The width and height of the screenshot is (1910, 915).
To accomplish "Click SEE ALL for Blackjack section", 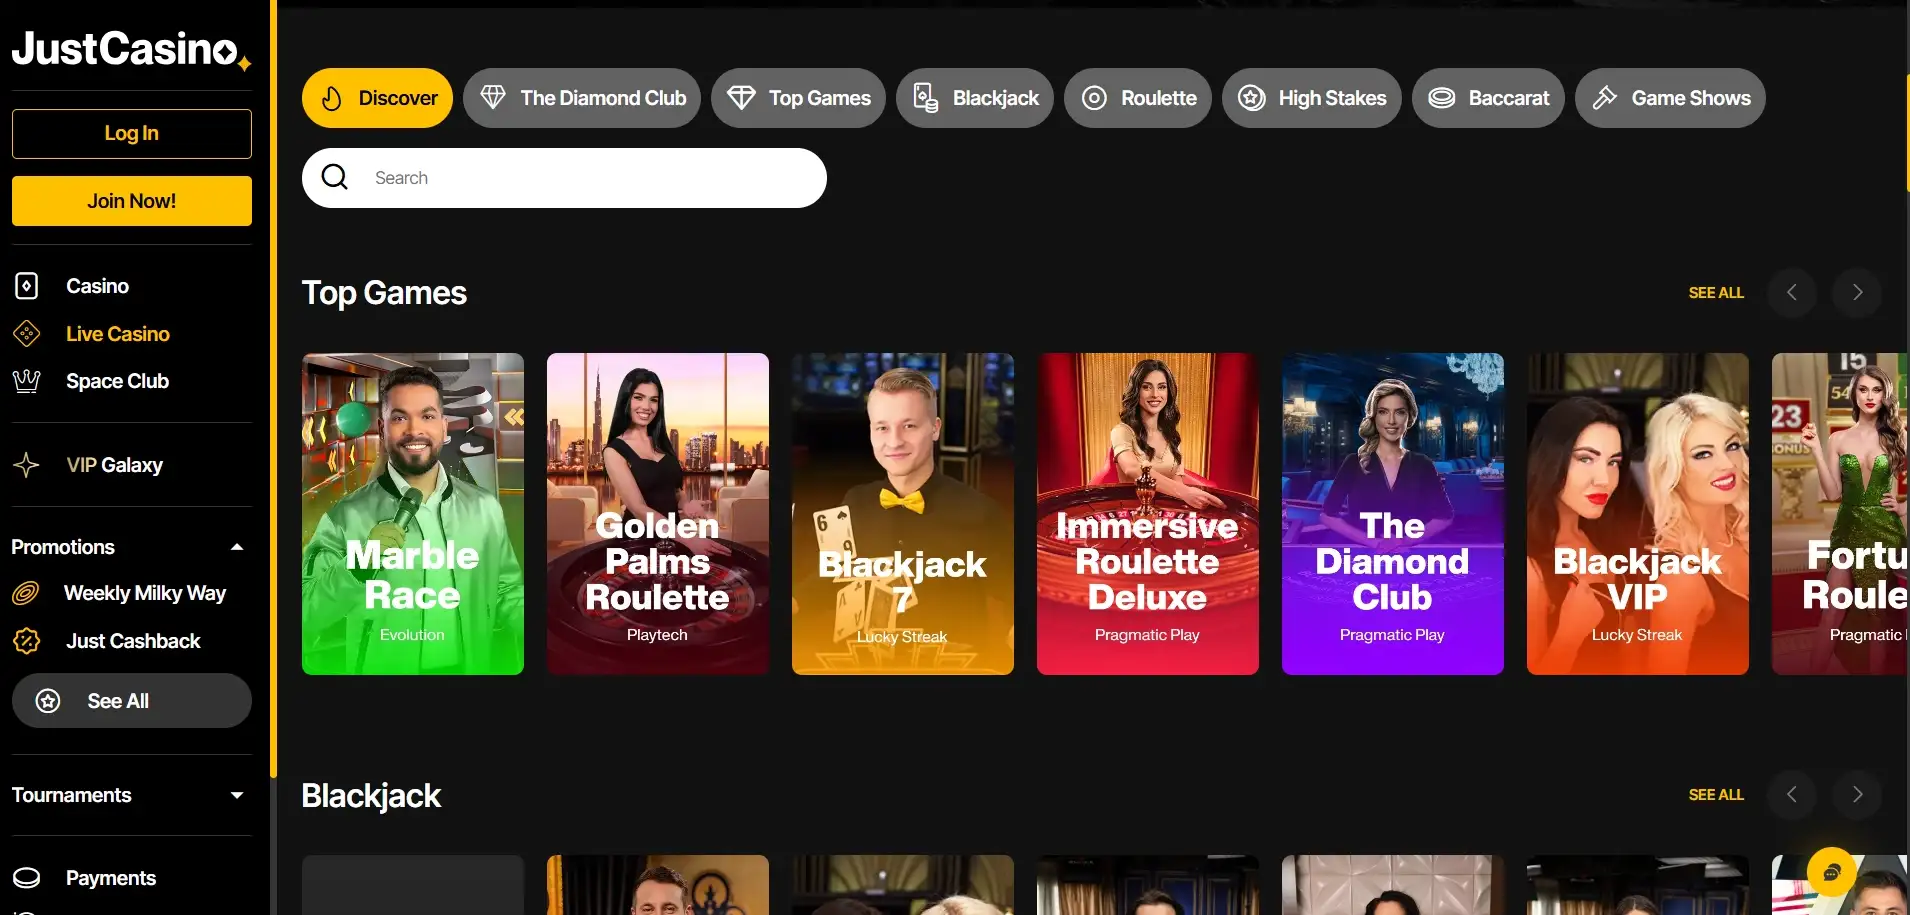I will pyautogui.click(x=1716, y=795).
